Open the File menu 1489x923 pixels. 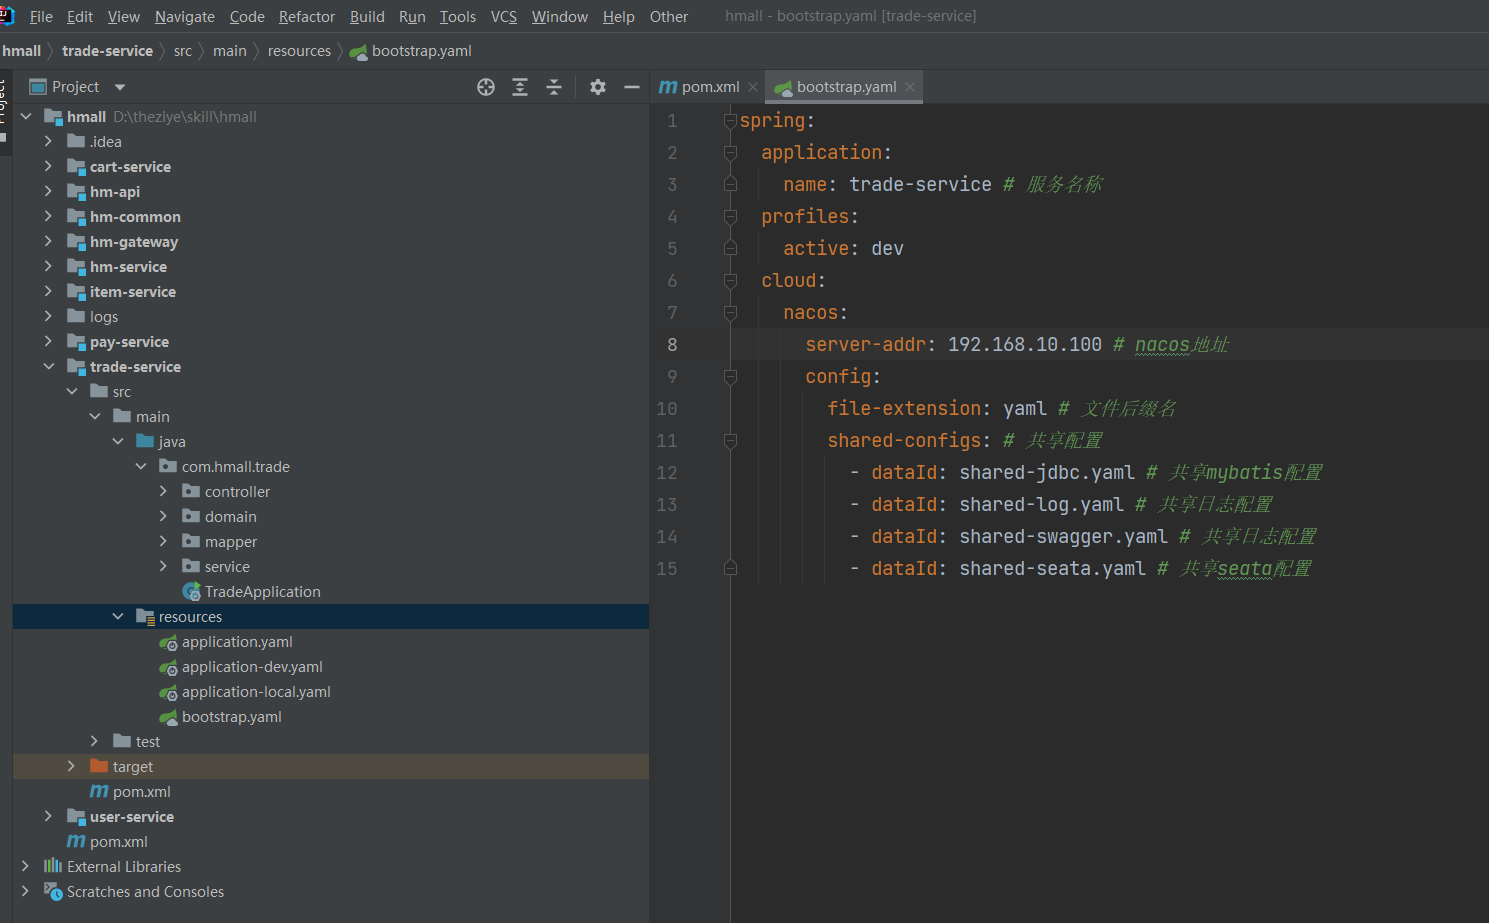coord(41,17)
